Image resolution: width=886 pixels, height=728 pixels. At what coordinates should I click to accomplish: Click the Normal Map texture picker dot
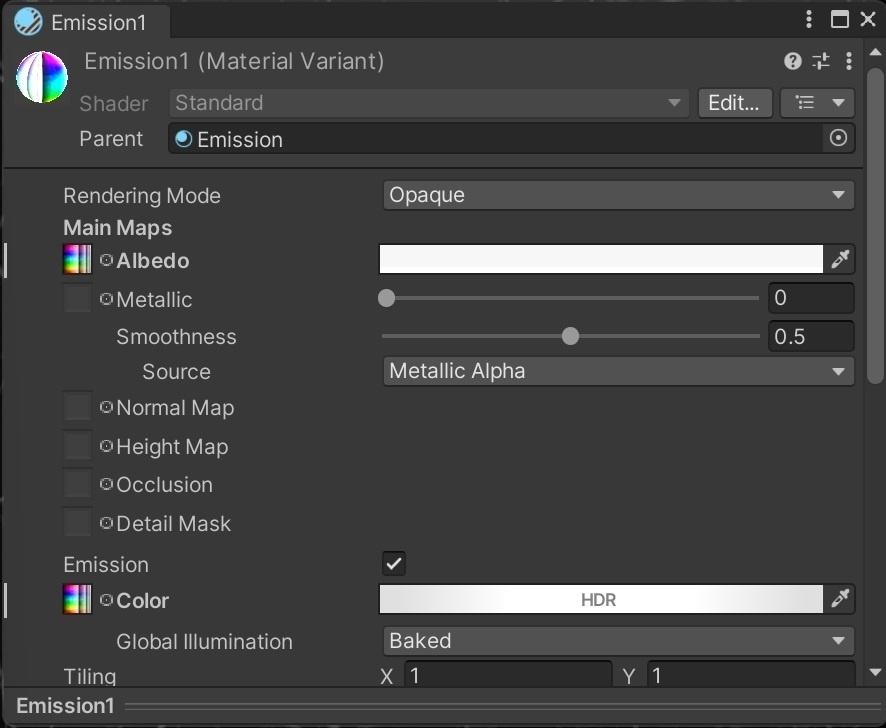[106, 408]
